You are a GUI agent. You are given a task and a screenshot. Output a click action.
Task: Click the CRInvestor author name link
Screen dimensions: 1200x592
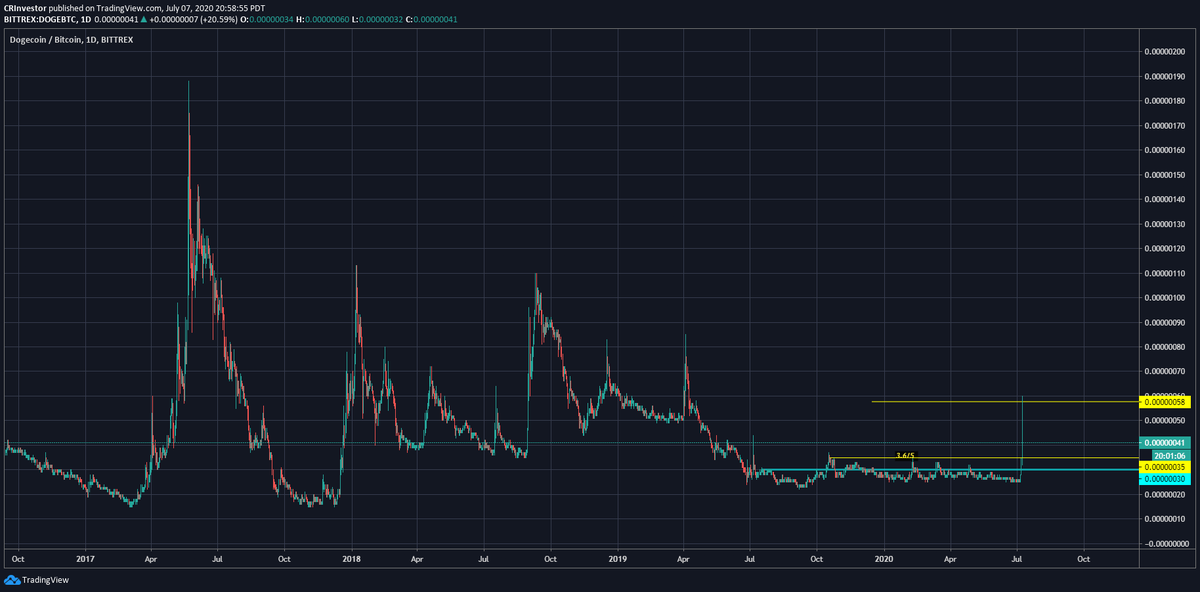[x=25, y=6]
